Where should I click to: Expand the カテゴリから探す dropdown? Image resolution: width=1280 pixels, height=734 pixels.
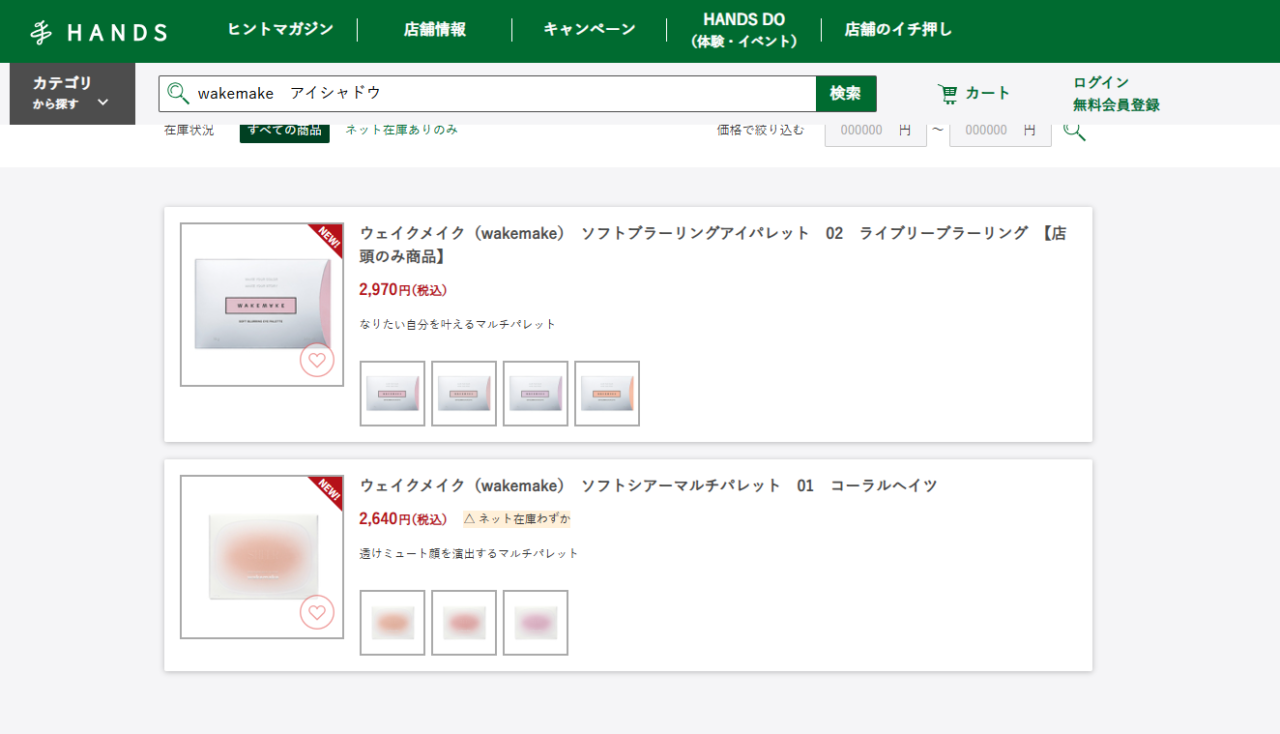72,93
